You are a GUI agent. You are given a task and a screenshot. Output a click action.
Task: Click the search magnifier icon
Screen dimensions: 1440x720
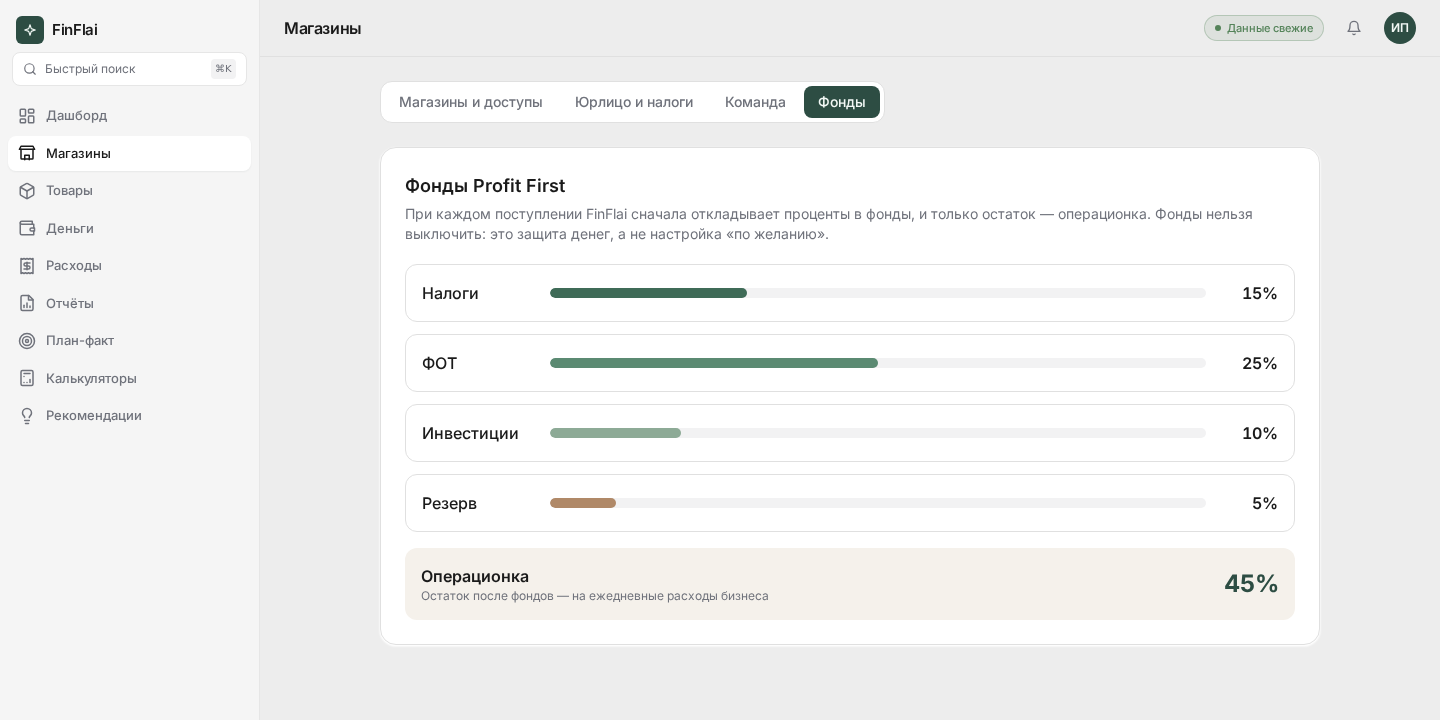point(29,69)
